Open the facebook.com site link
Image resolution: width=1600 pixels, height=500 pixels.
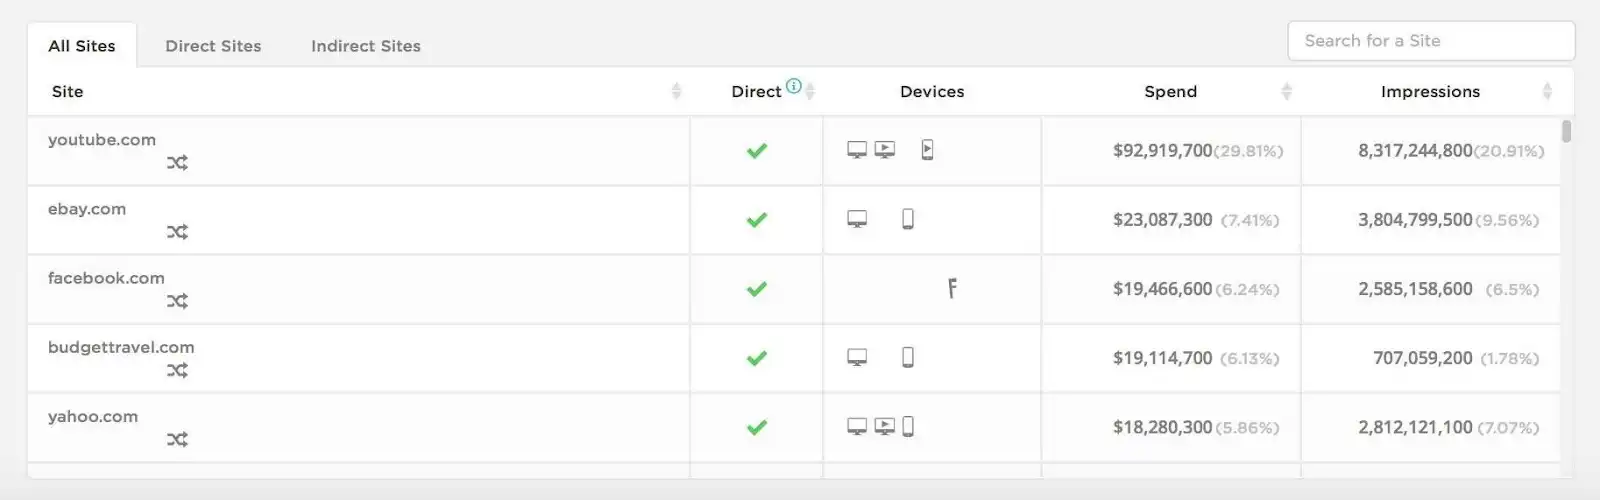[106, 278]
